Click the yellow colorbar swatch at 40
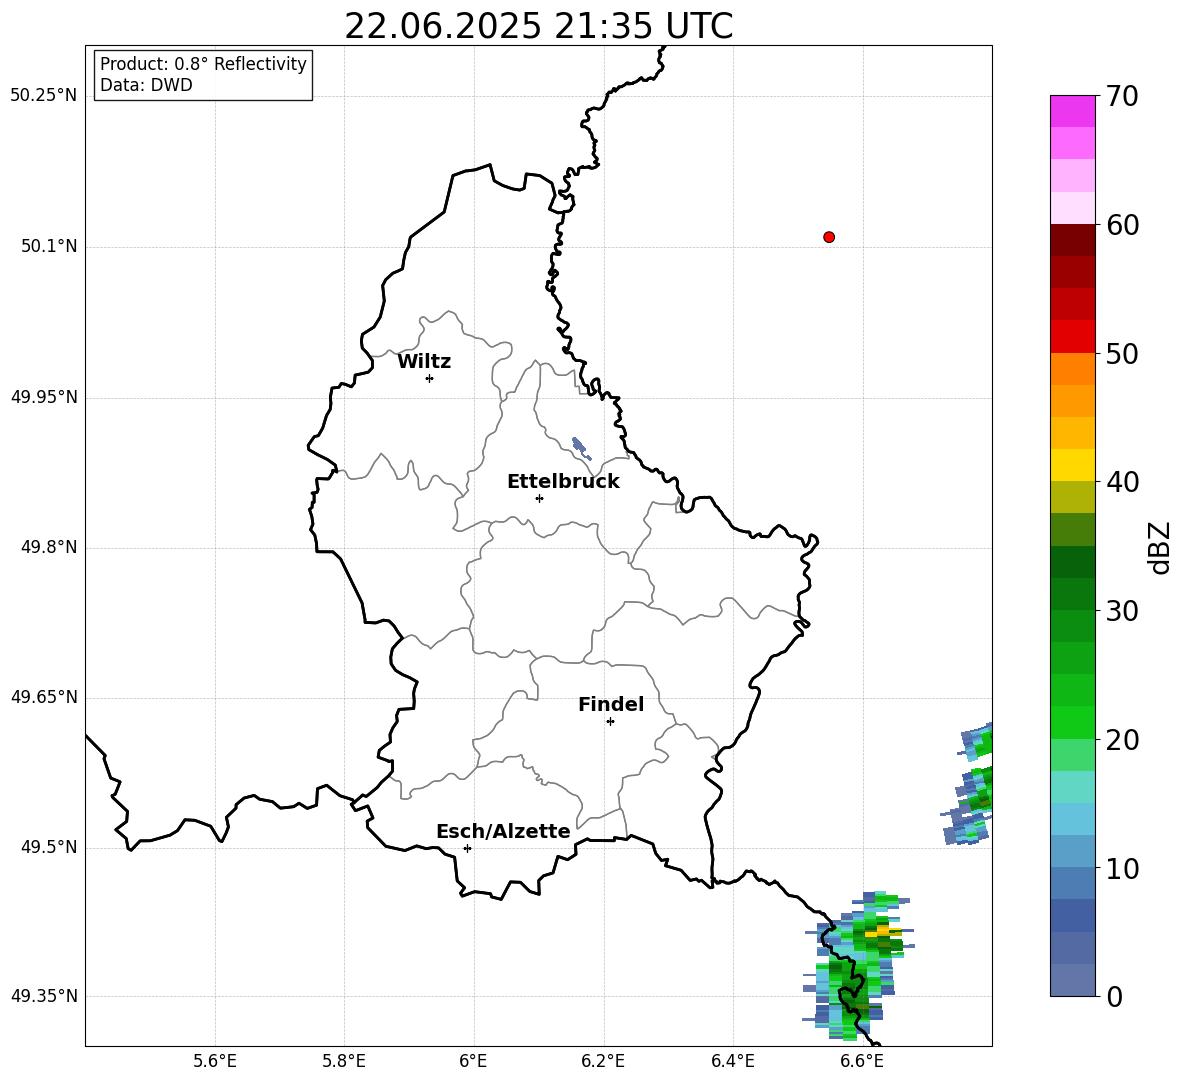Screen dimensions: 1184x1081 coord(1072,465)
